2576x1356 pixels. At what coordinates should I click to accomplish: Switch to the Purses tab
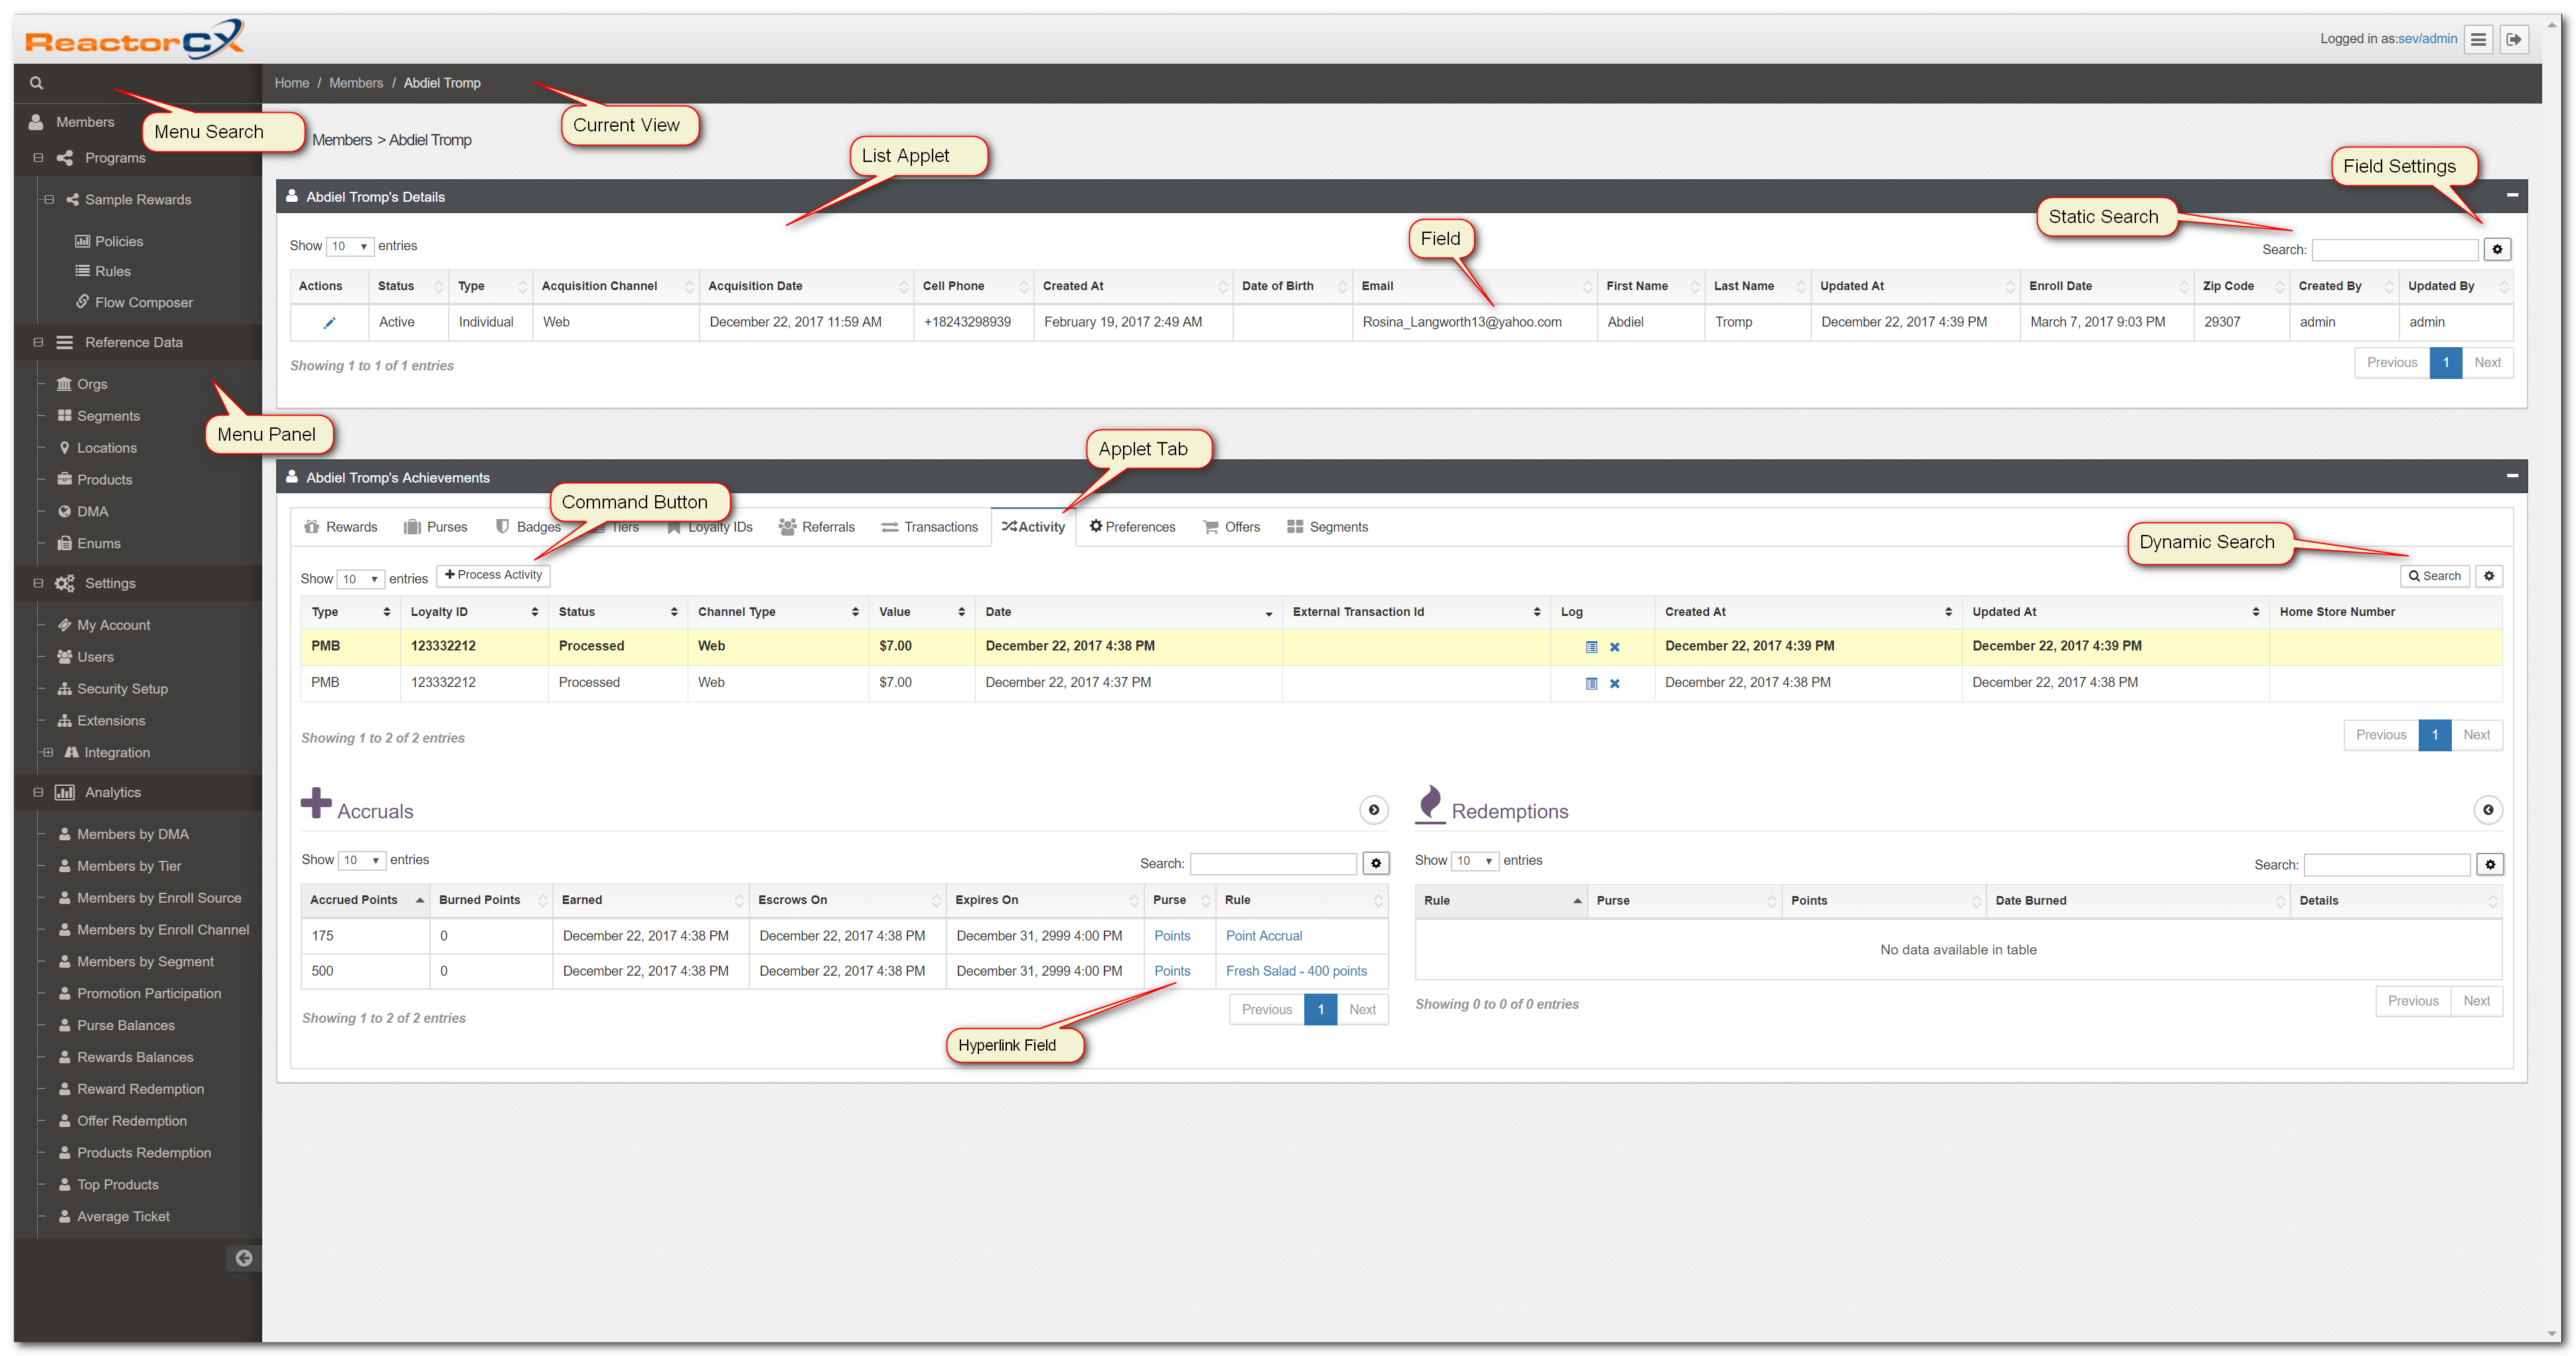(435, 527)
